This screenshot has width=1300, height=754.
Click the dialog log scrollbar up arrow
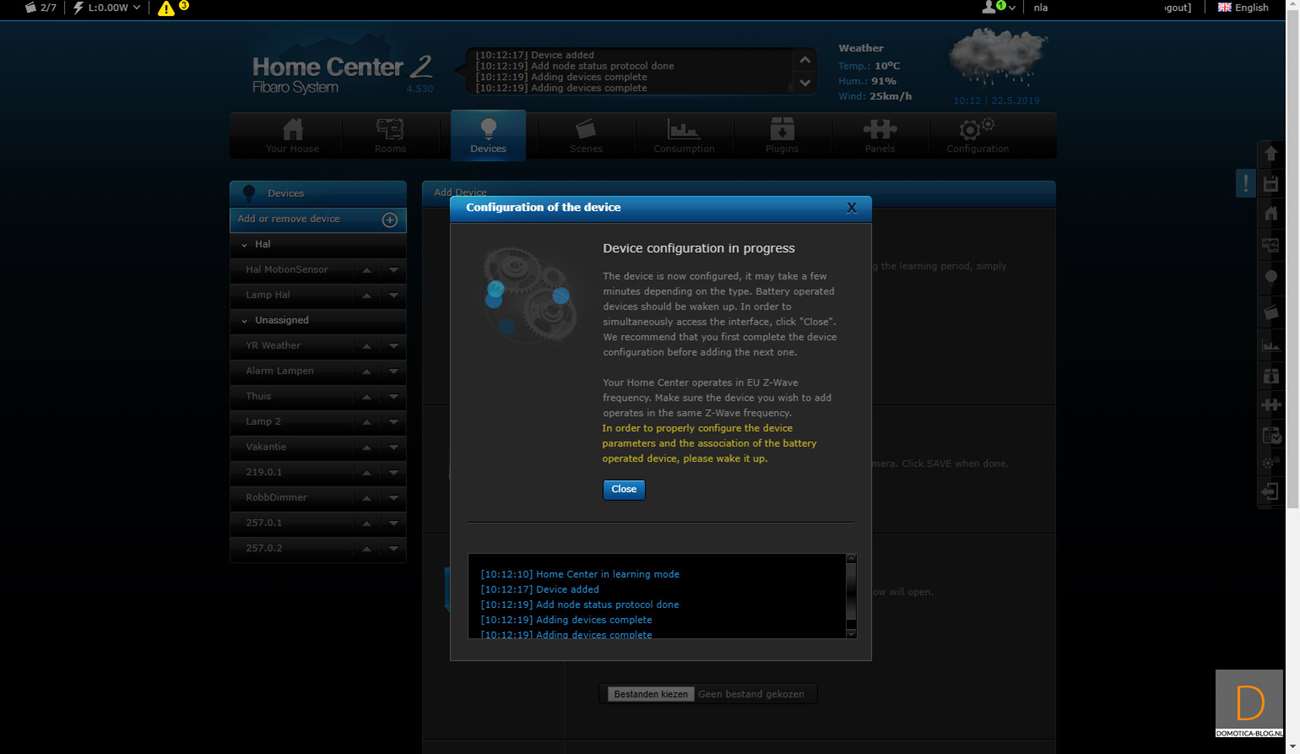pos(851,559)
